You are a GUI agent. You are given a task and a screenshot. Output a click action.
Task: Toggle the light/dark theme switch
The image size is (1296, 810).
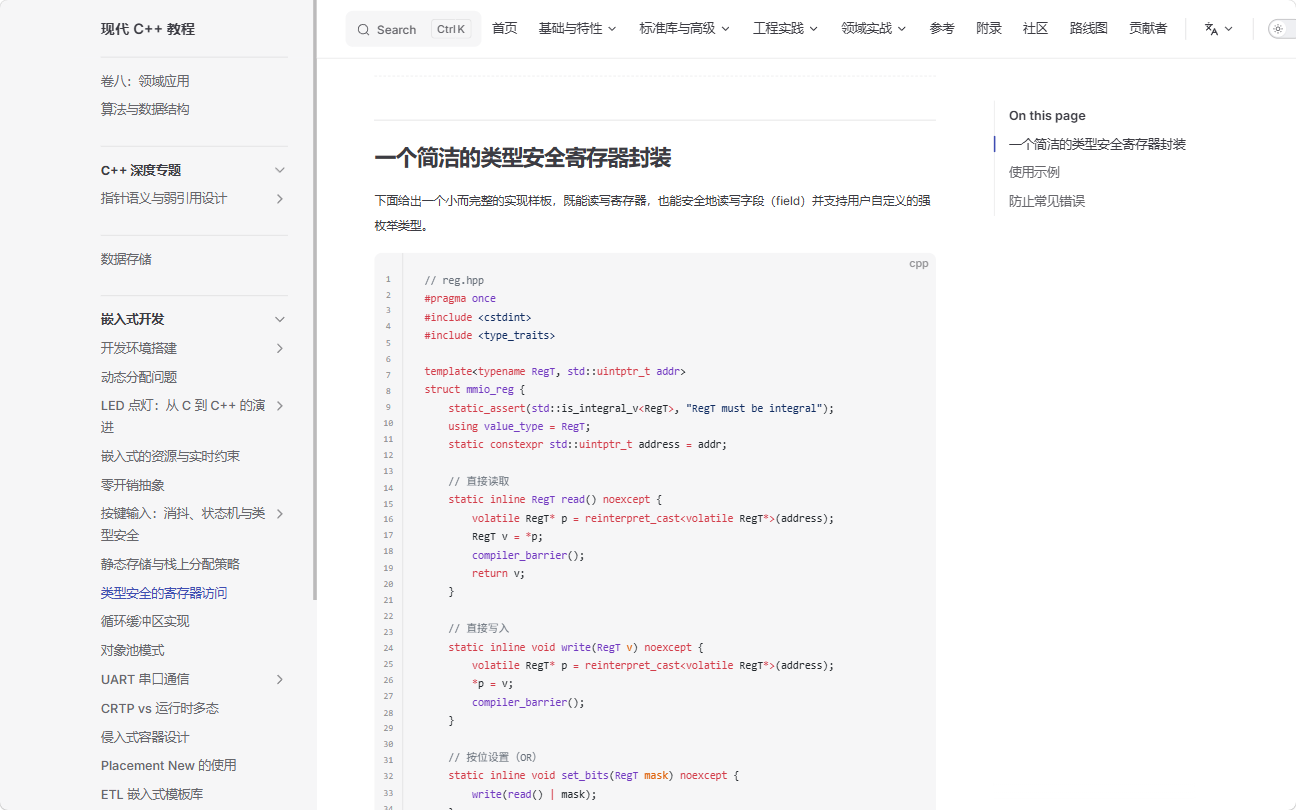pos(1282,29)
